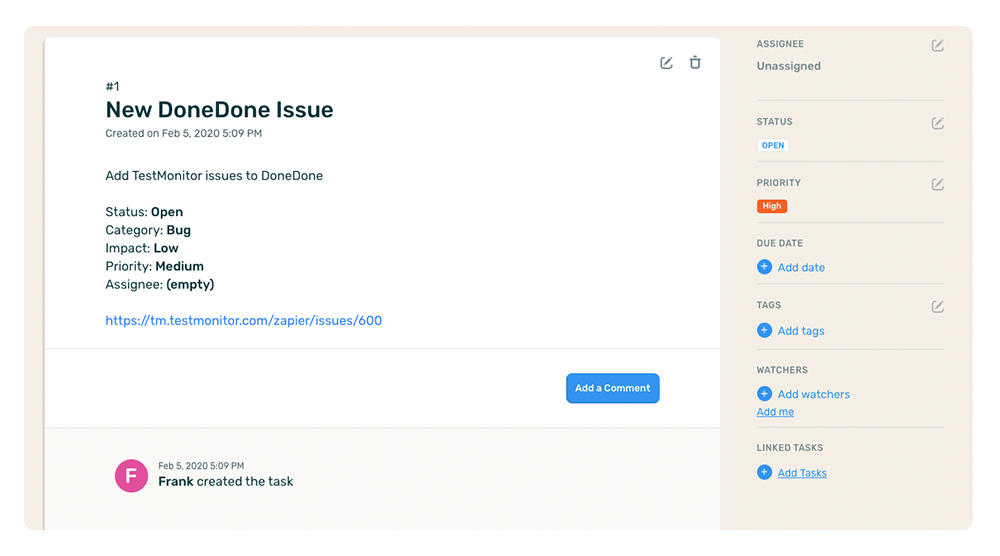1000x556 pixels.
Task: Click the Unassigned assignee value
Action: tap(789, 66)
